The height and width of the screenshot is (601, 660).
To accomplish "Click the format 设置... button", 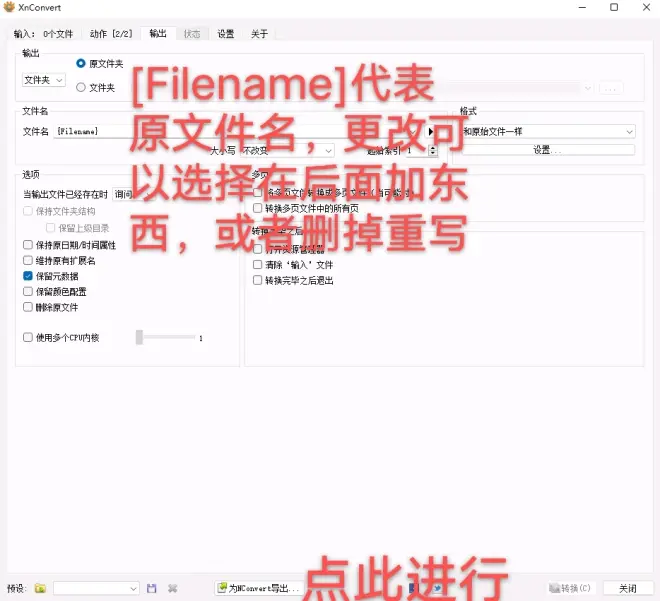I will pos(547,150).
